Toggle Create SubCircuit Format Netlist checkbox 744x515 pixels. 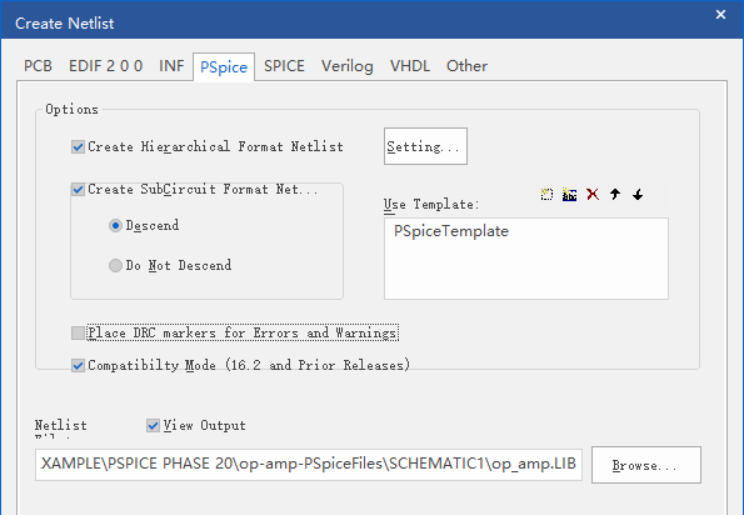point(78,190)
